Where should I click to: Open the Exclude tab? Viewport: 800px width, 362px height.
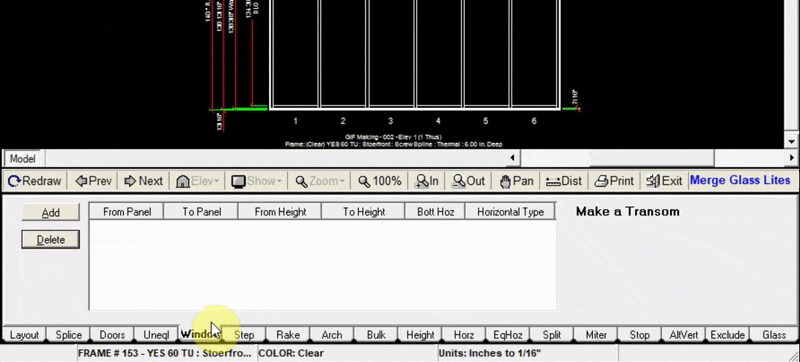pos(728,335)
